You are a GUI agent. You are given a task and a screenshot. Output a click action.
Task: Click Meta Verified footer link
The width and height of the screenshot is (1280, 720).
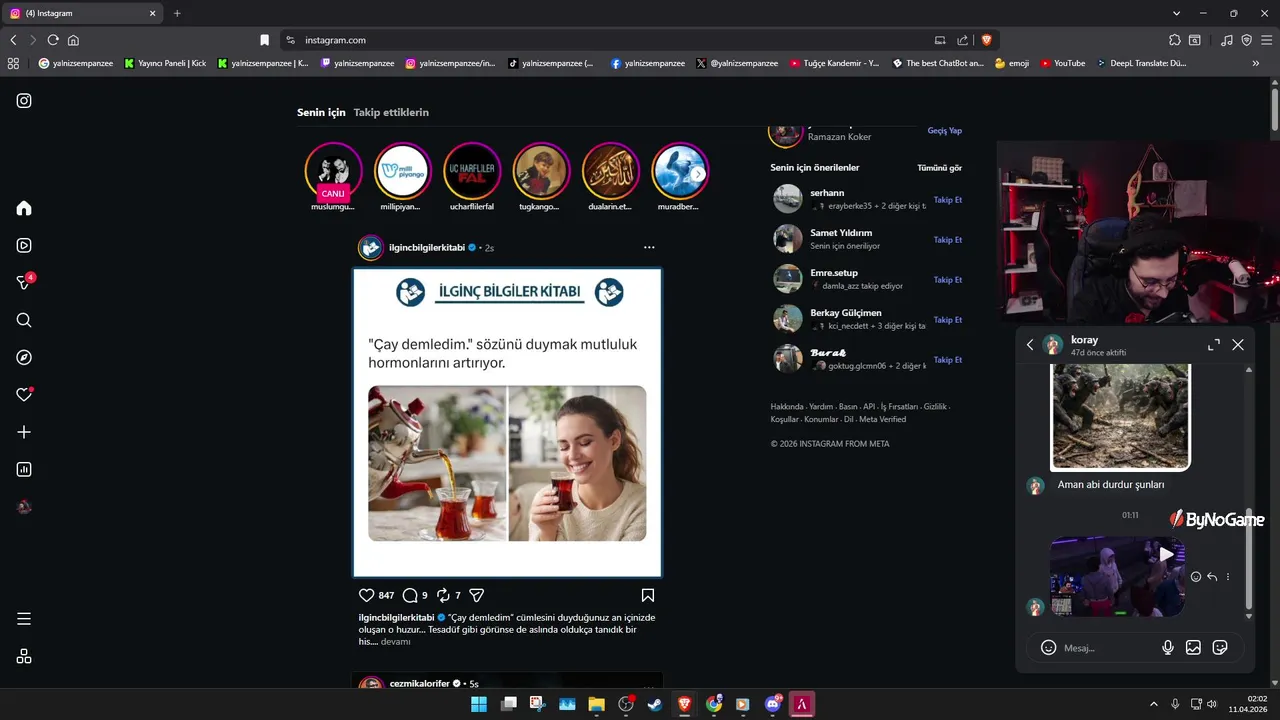tap(883, 419)
